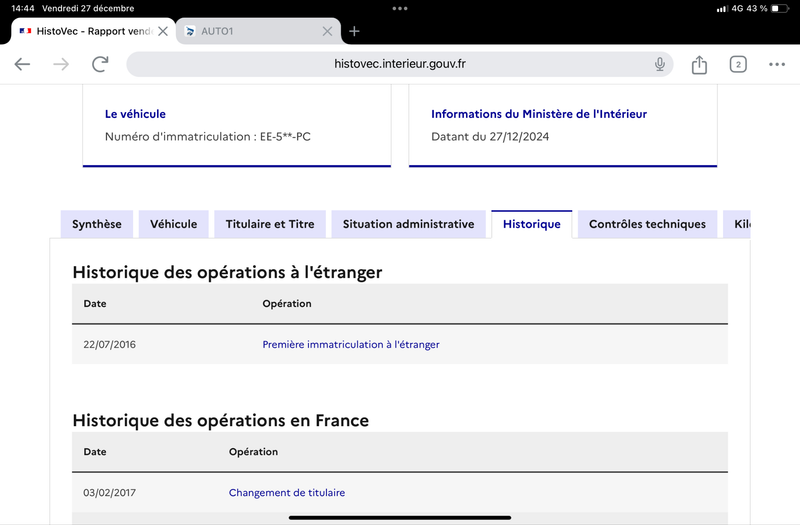Screen dimensions: 800x525
Task: Tap the cellular signal bars icon
Action: pyautogui.click(x=722, y=9)
